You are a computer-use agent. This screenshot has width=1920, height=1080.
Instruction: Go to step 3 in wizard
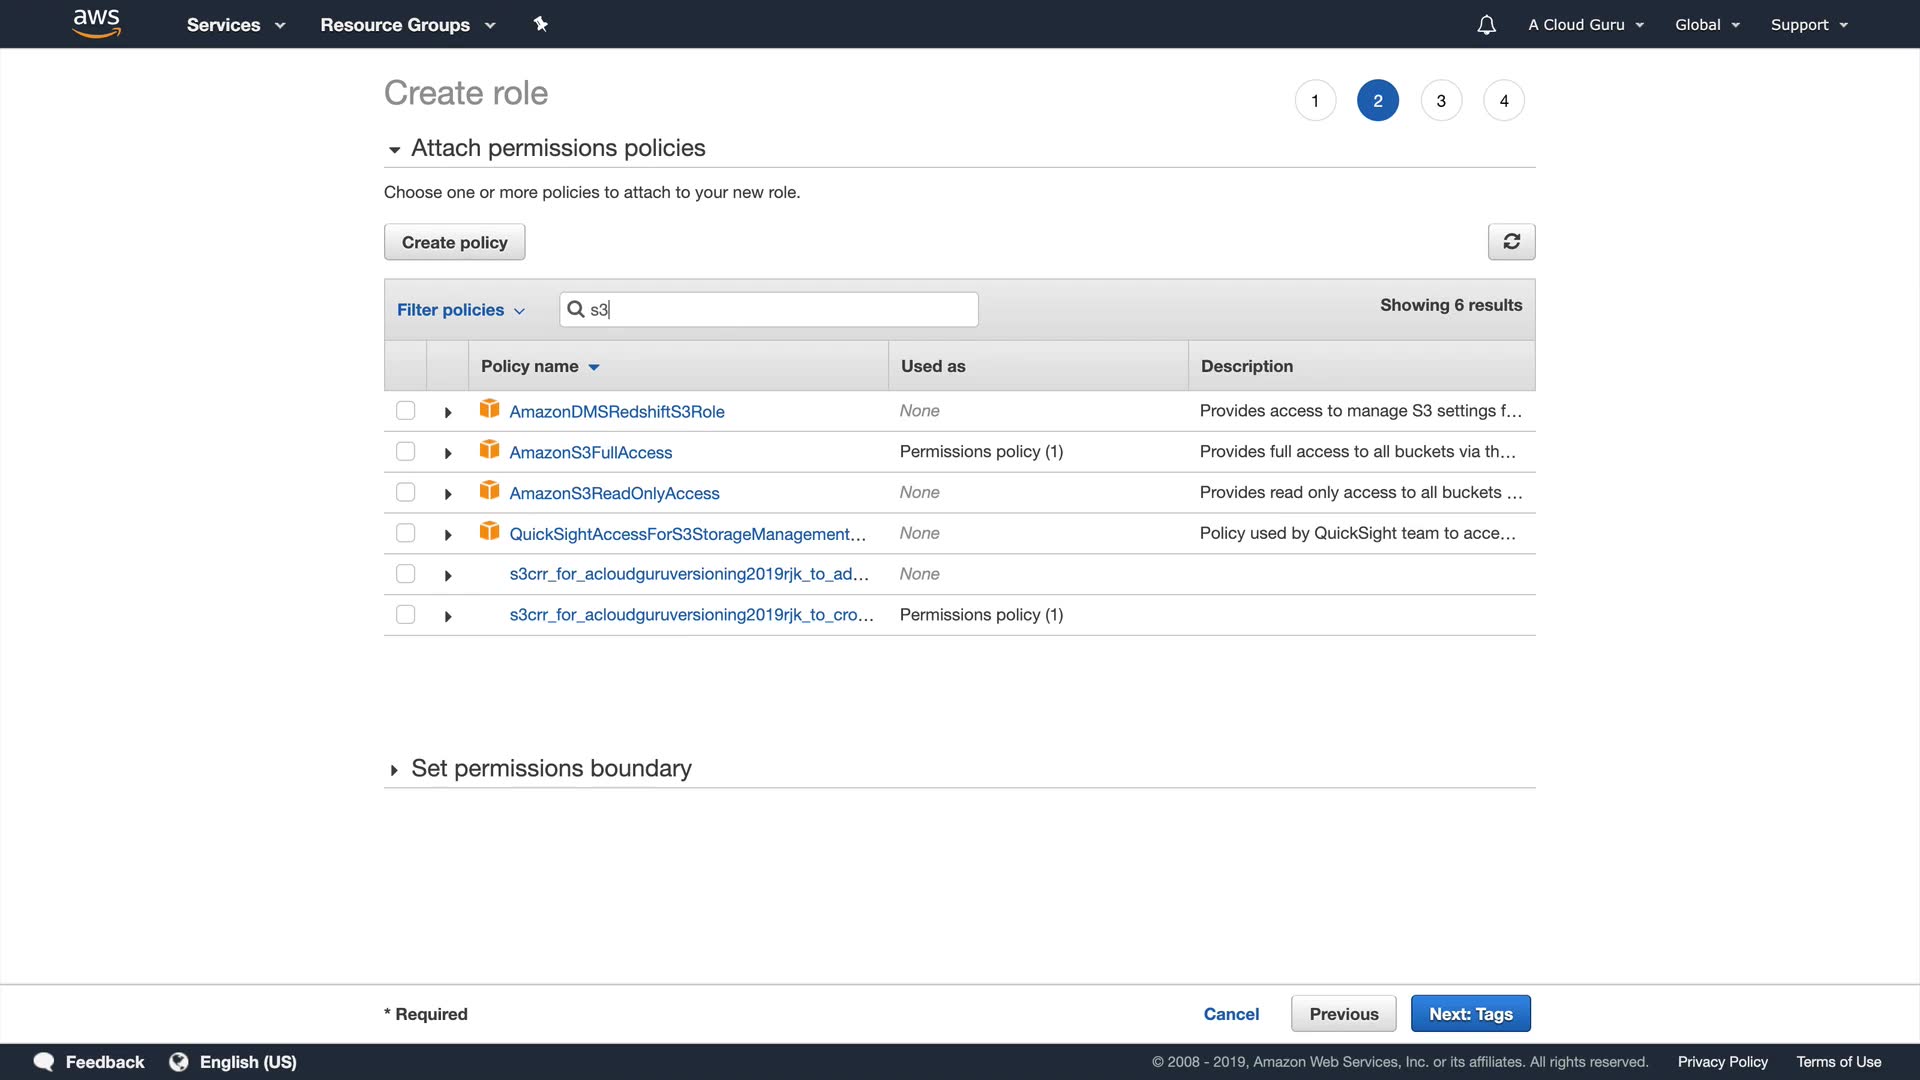coord(1441,101)
